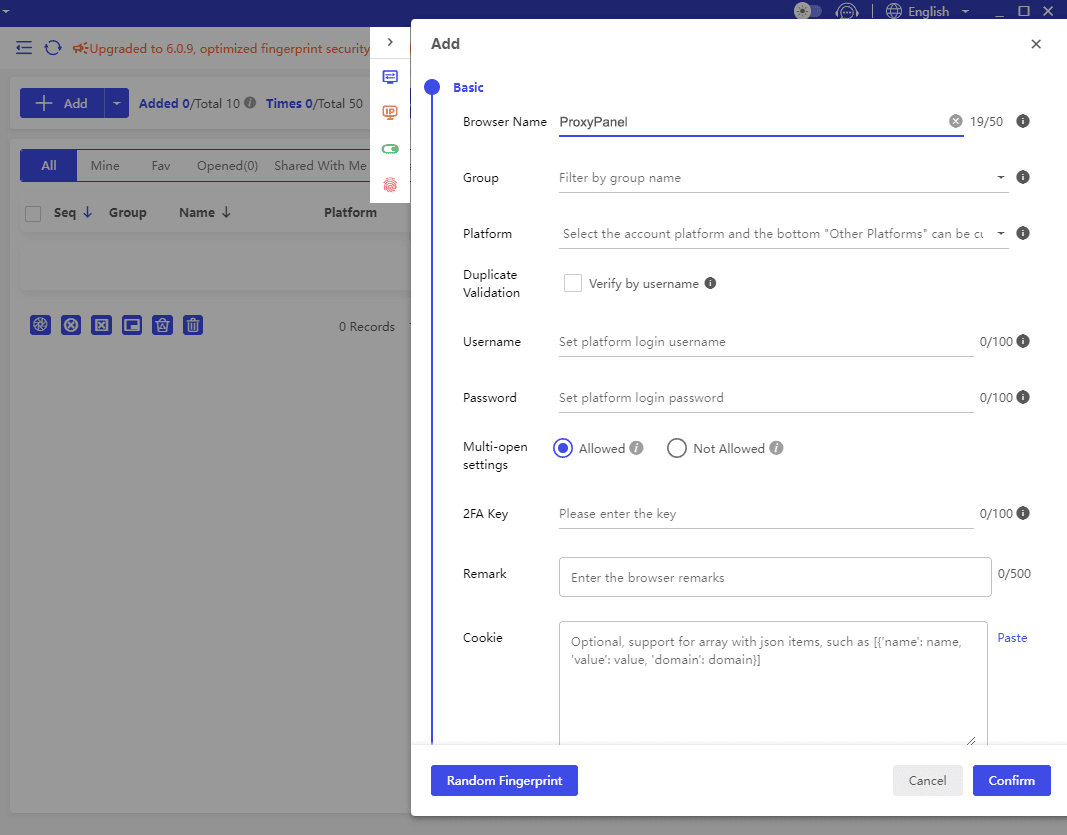Switch to the Mine tab
This screenshot has width=1067, height=835.
click(105, 166)
